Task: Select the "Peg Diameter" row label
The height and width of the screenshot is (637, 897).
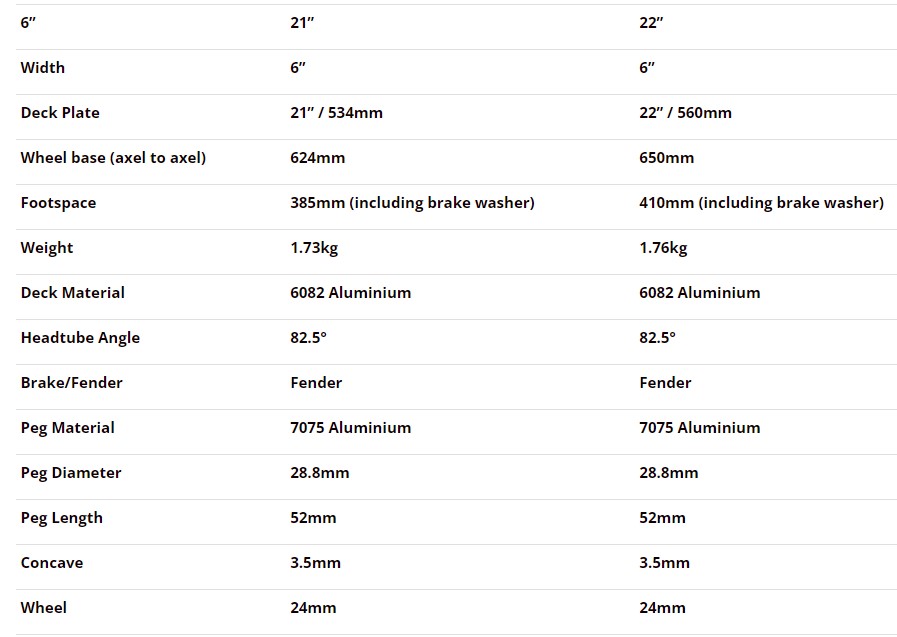Action: [71, 473]
